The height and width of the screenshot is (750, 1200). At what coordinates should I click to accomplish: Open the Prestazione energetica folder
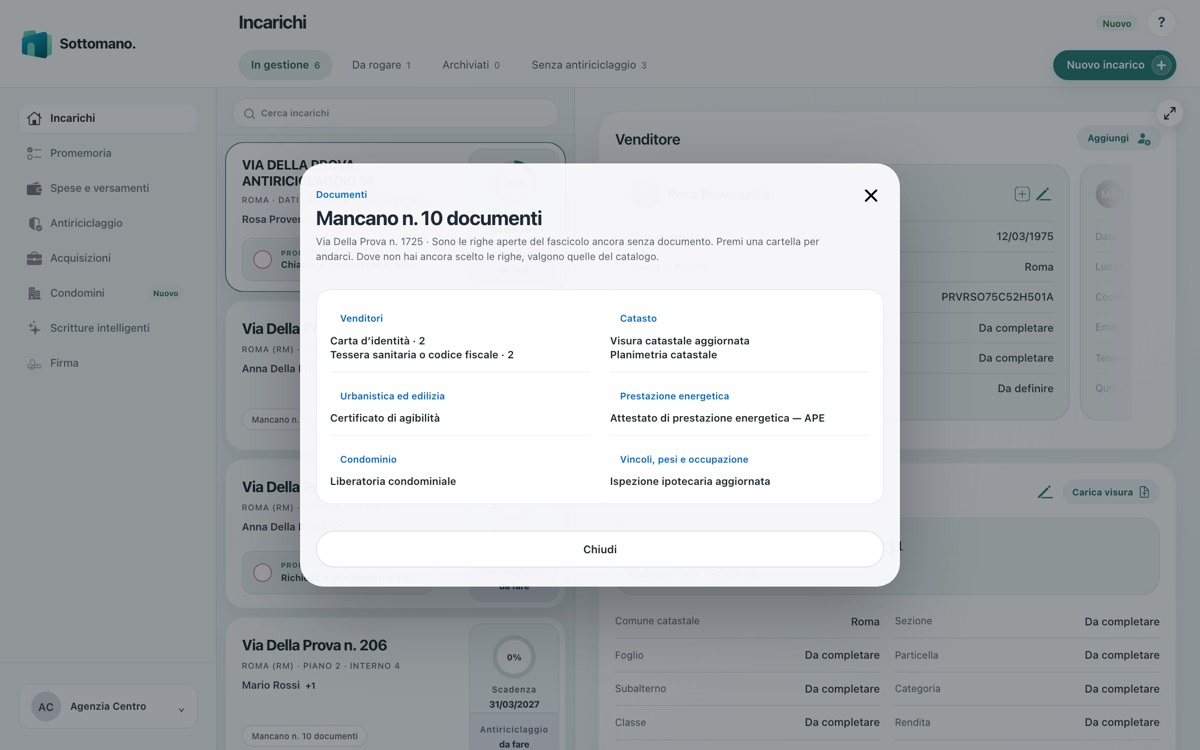(674, 396)
